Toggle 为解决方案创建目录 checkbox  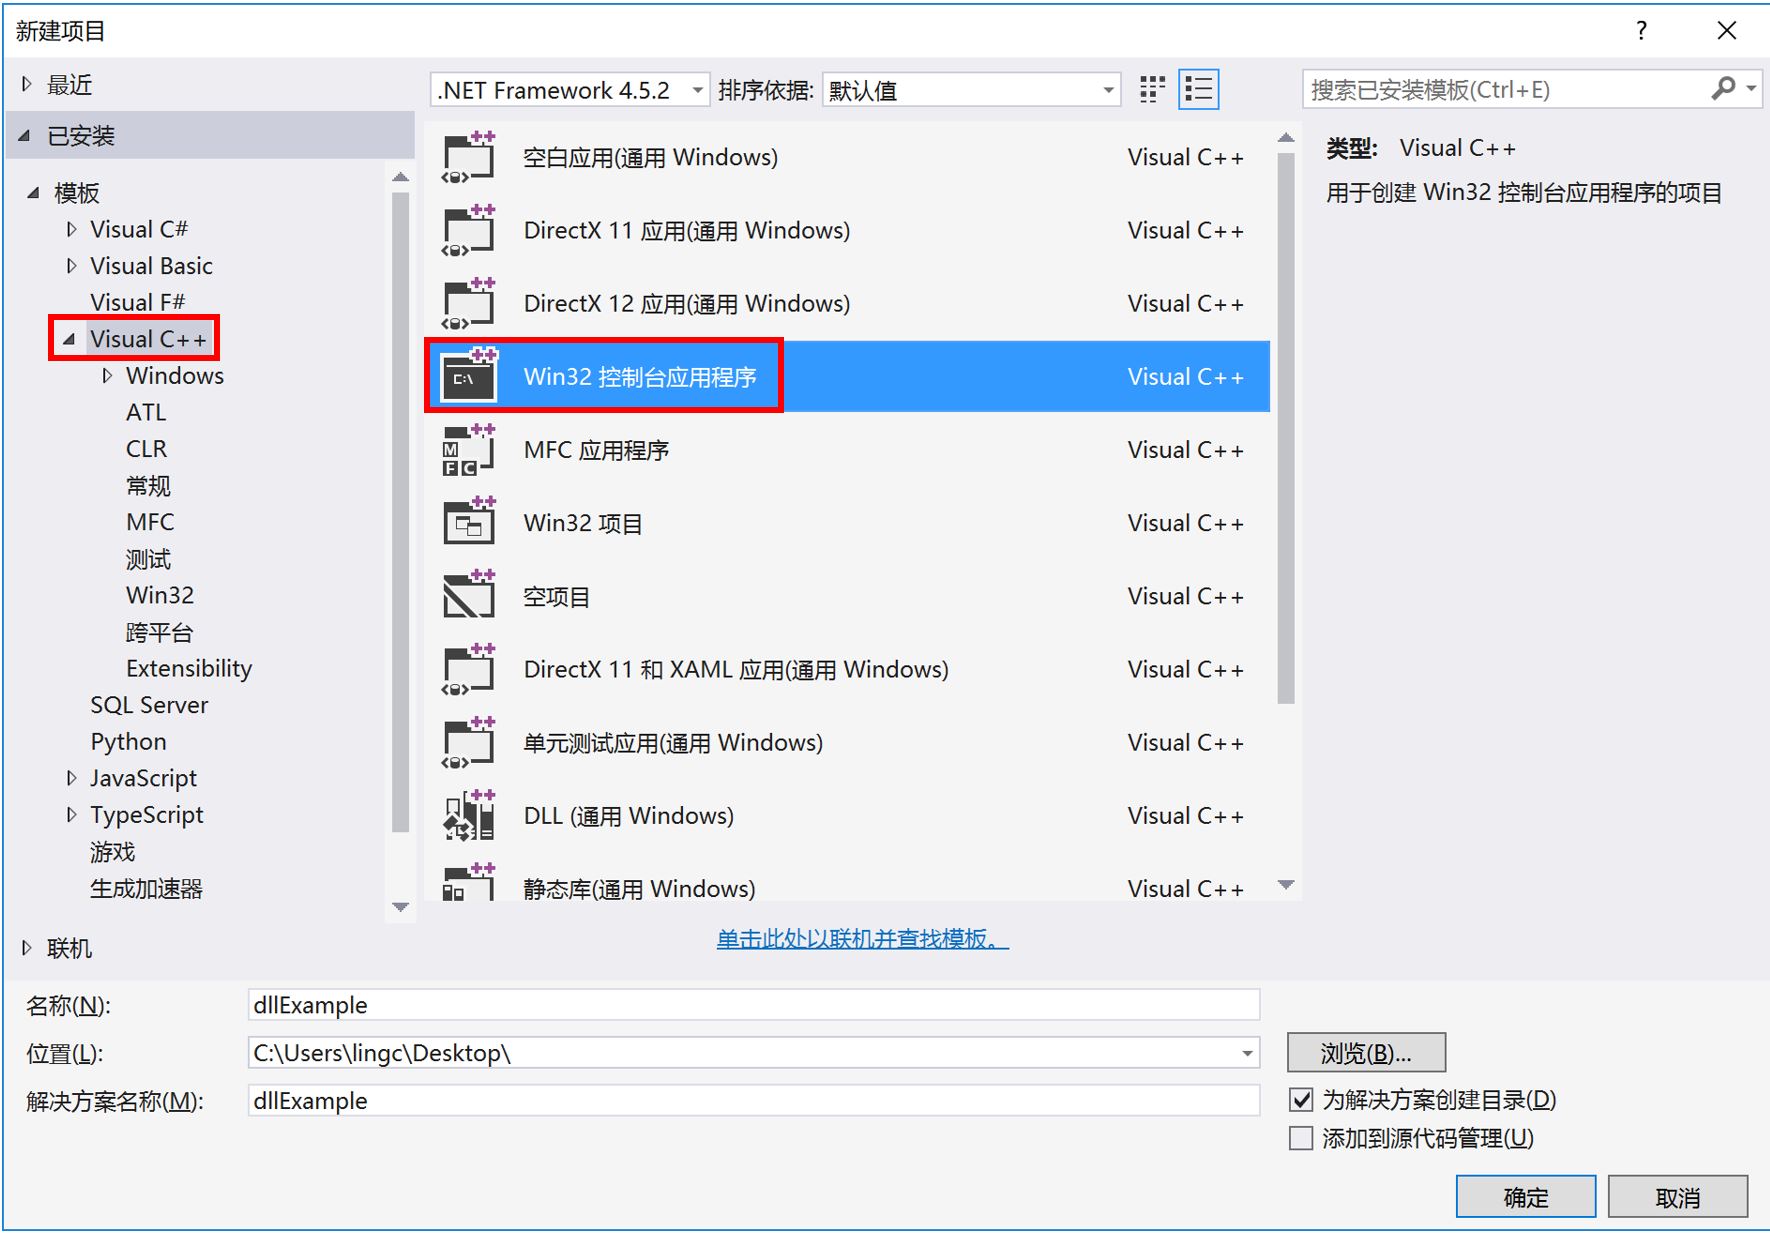pos(1301,1100)
